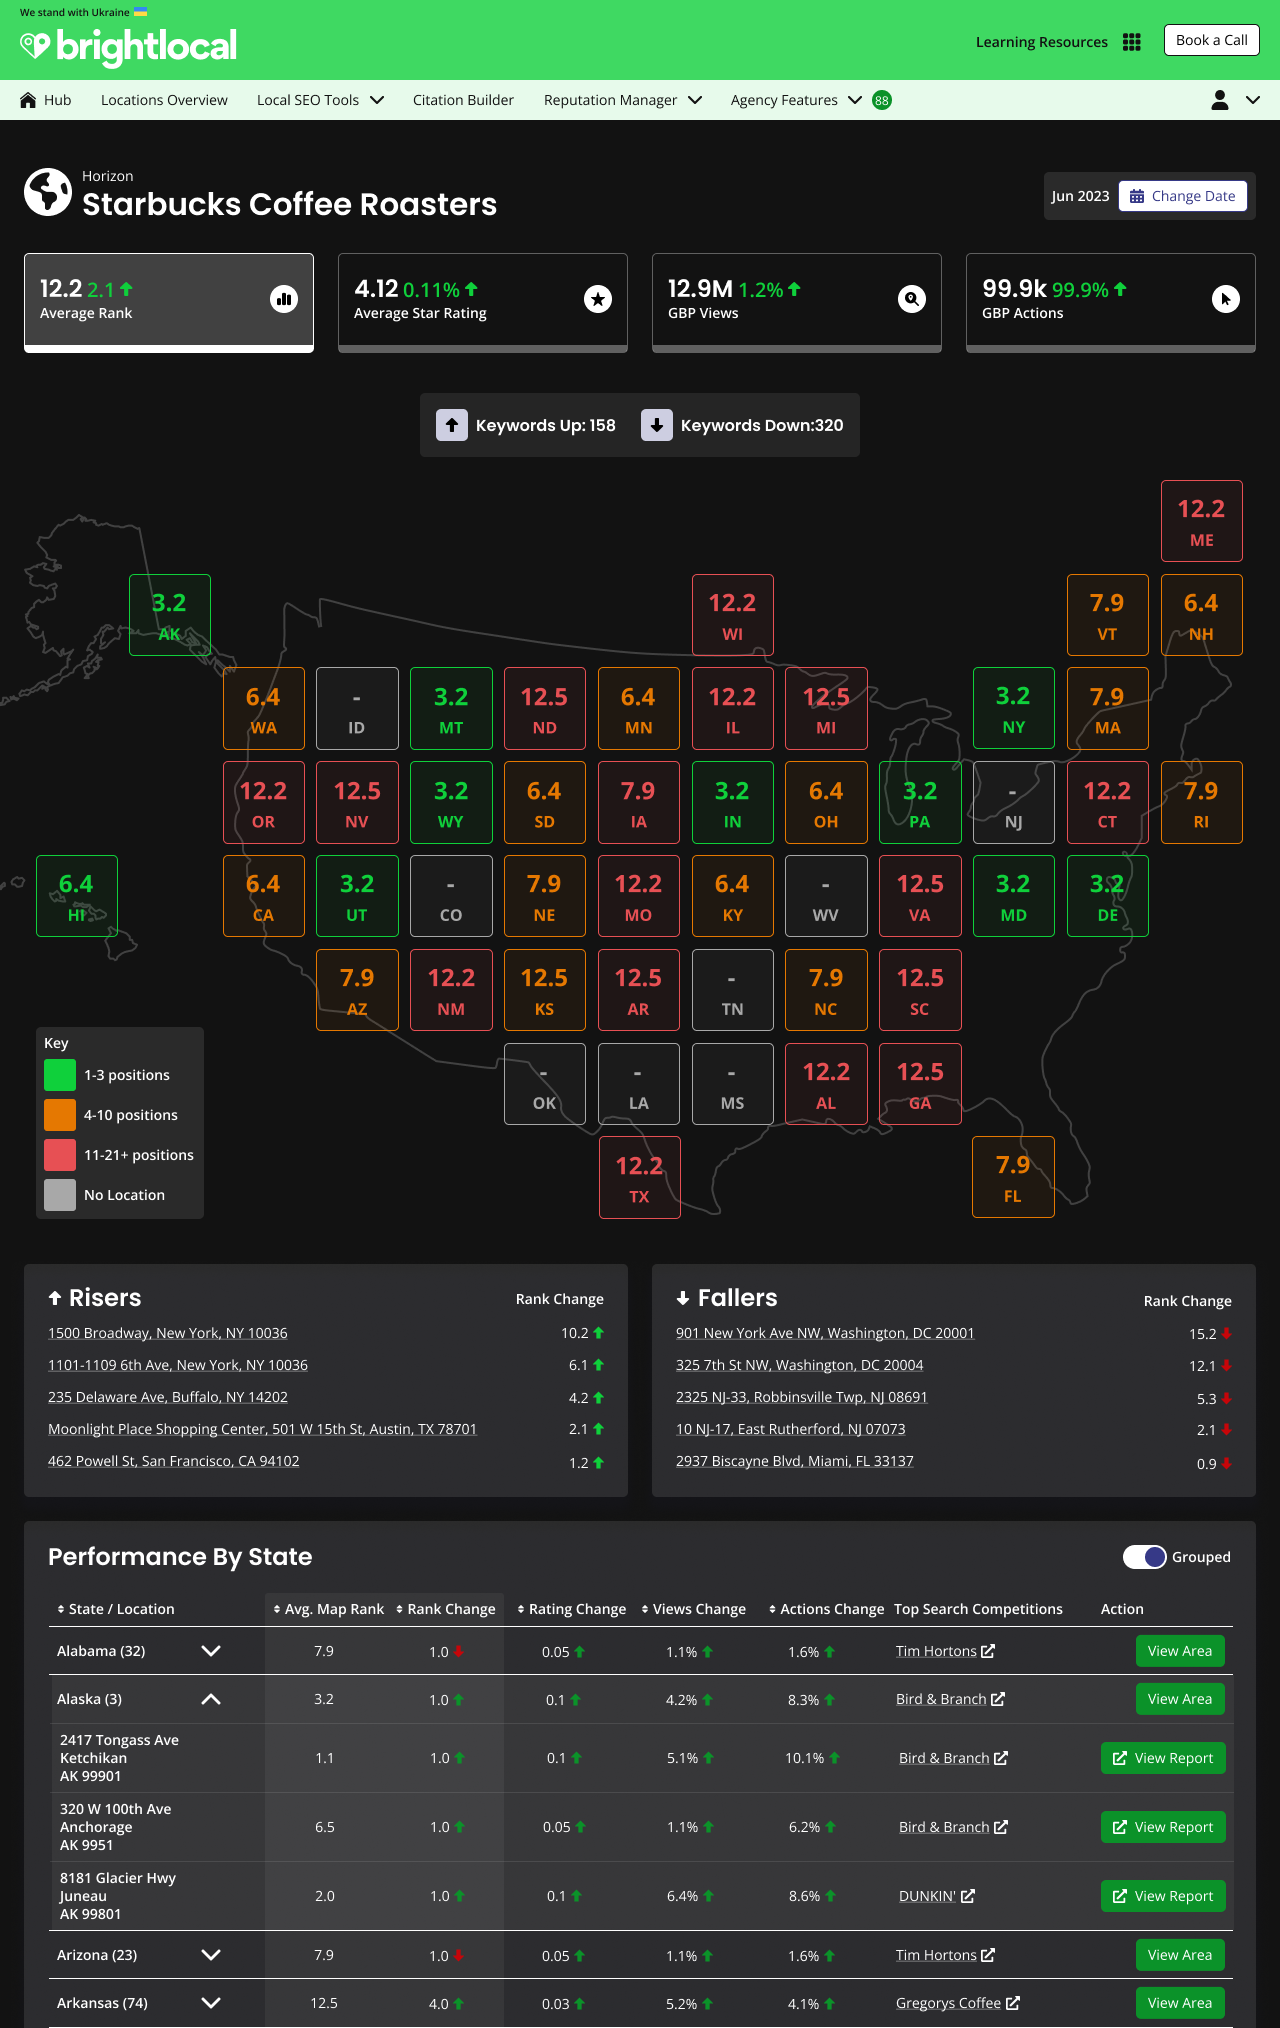
Task: Open 2937 Biscayne Blvd, Miami link
Action: pos(795,1461)
